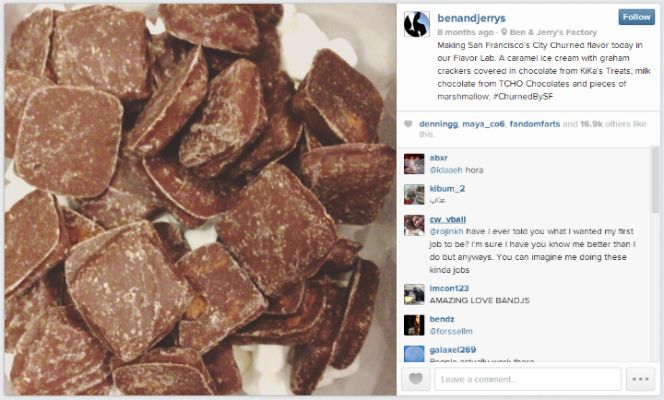This screenshot has width=664, height=400.
Task: Open the three-dots more options button
Action: 640,379
